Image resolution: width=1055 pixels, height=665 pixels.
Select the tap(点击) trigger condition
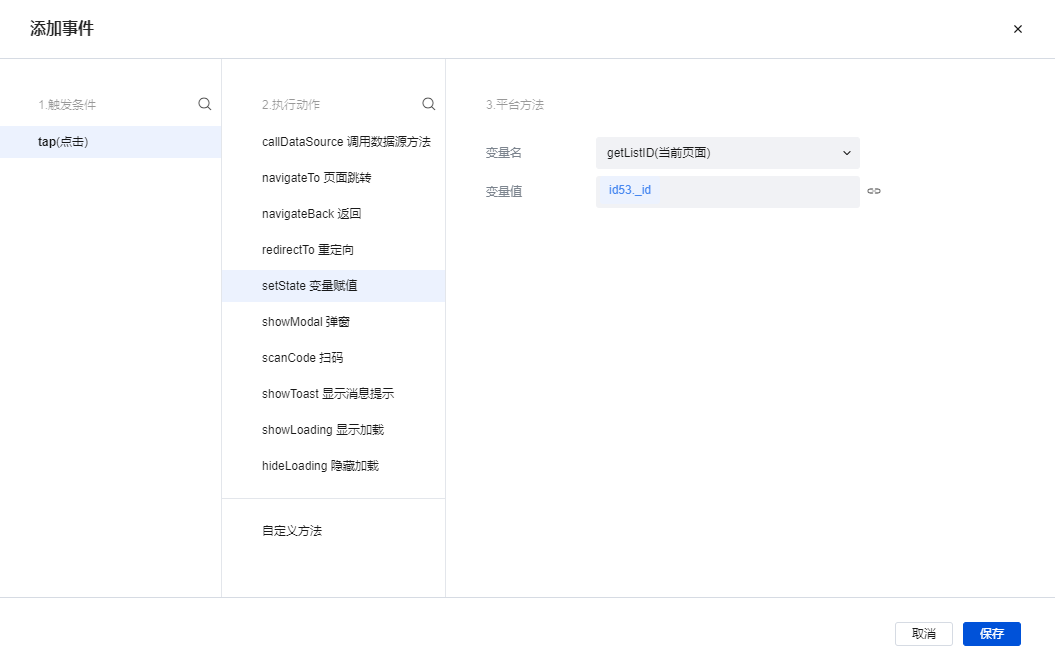point(110,142)
